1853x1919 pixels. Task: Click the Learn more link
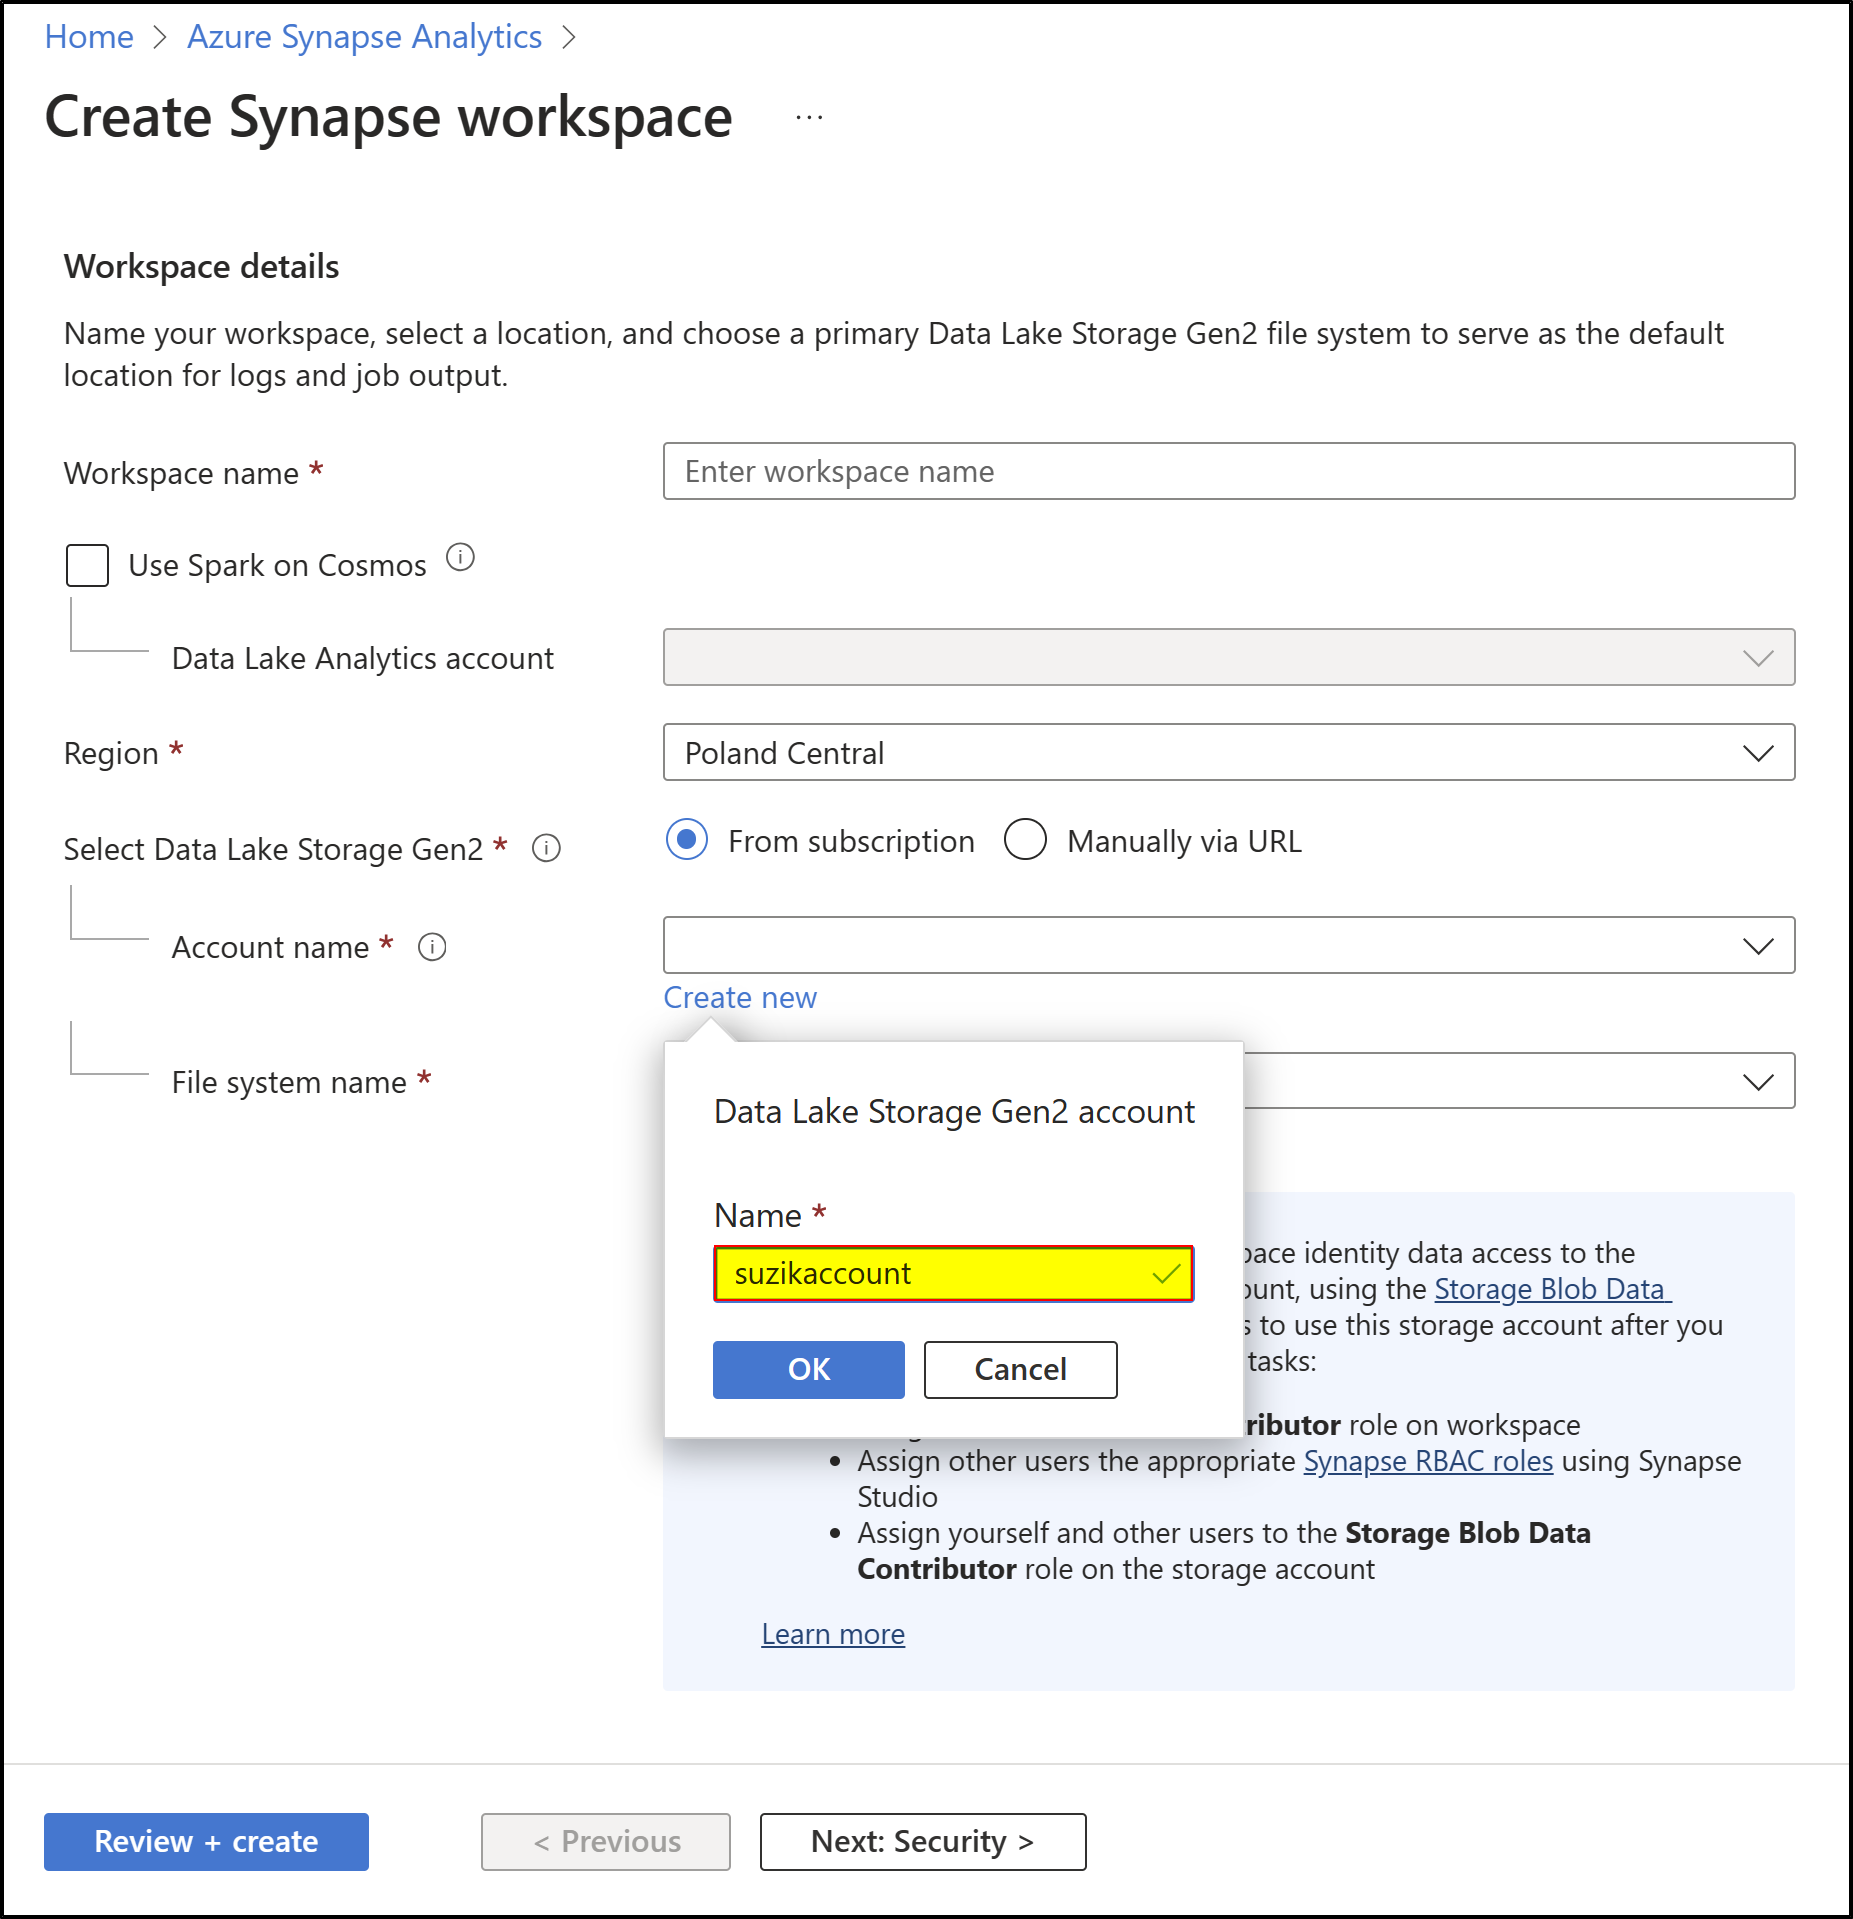tap(833, 1634)
